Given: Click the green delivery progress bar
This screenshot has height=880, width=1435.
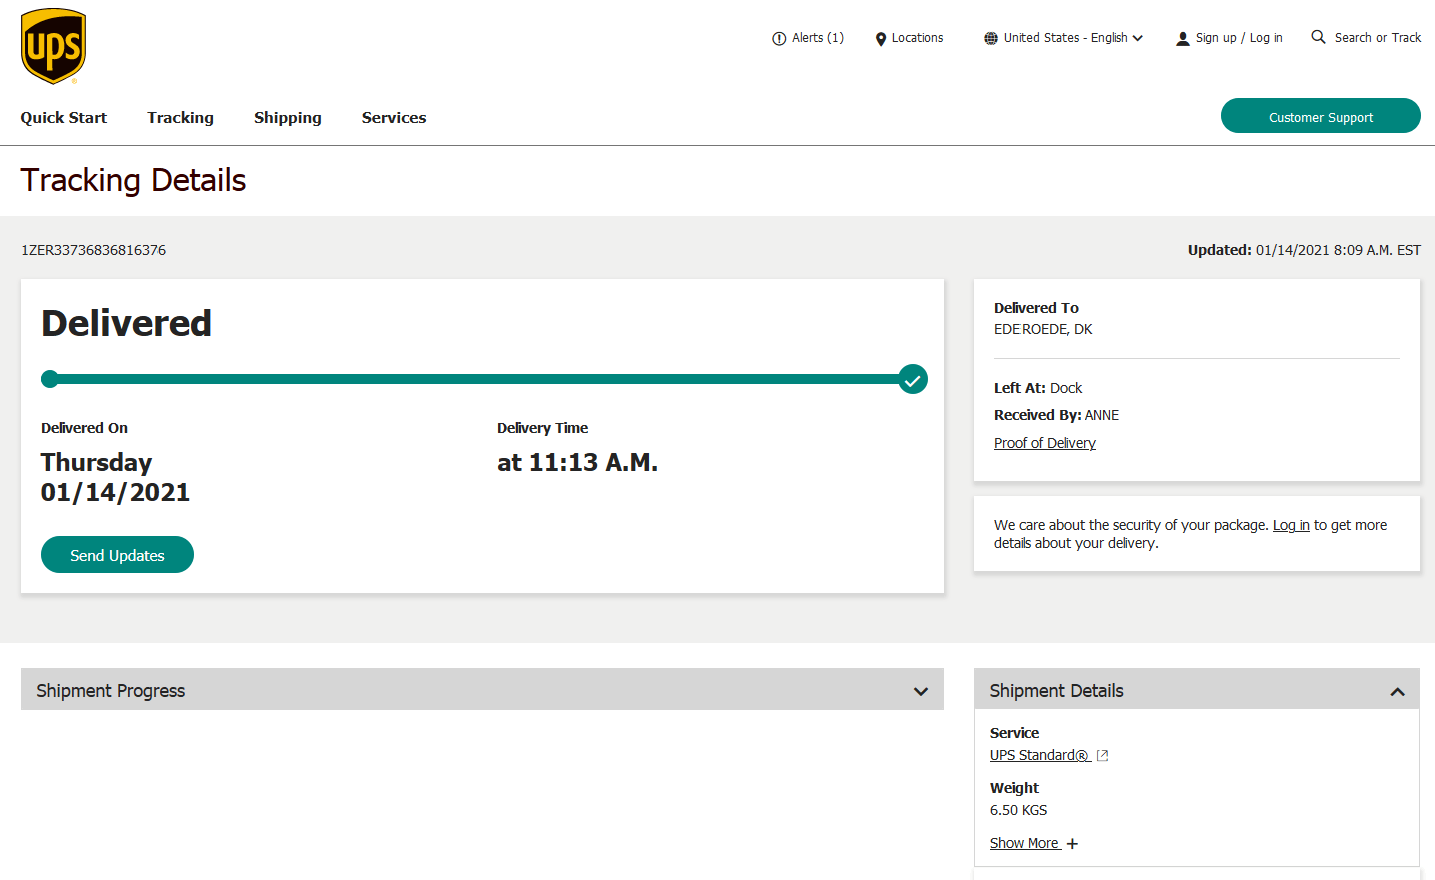Looking at the screenshot, I should 482,379.
